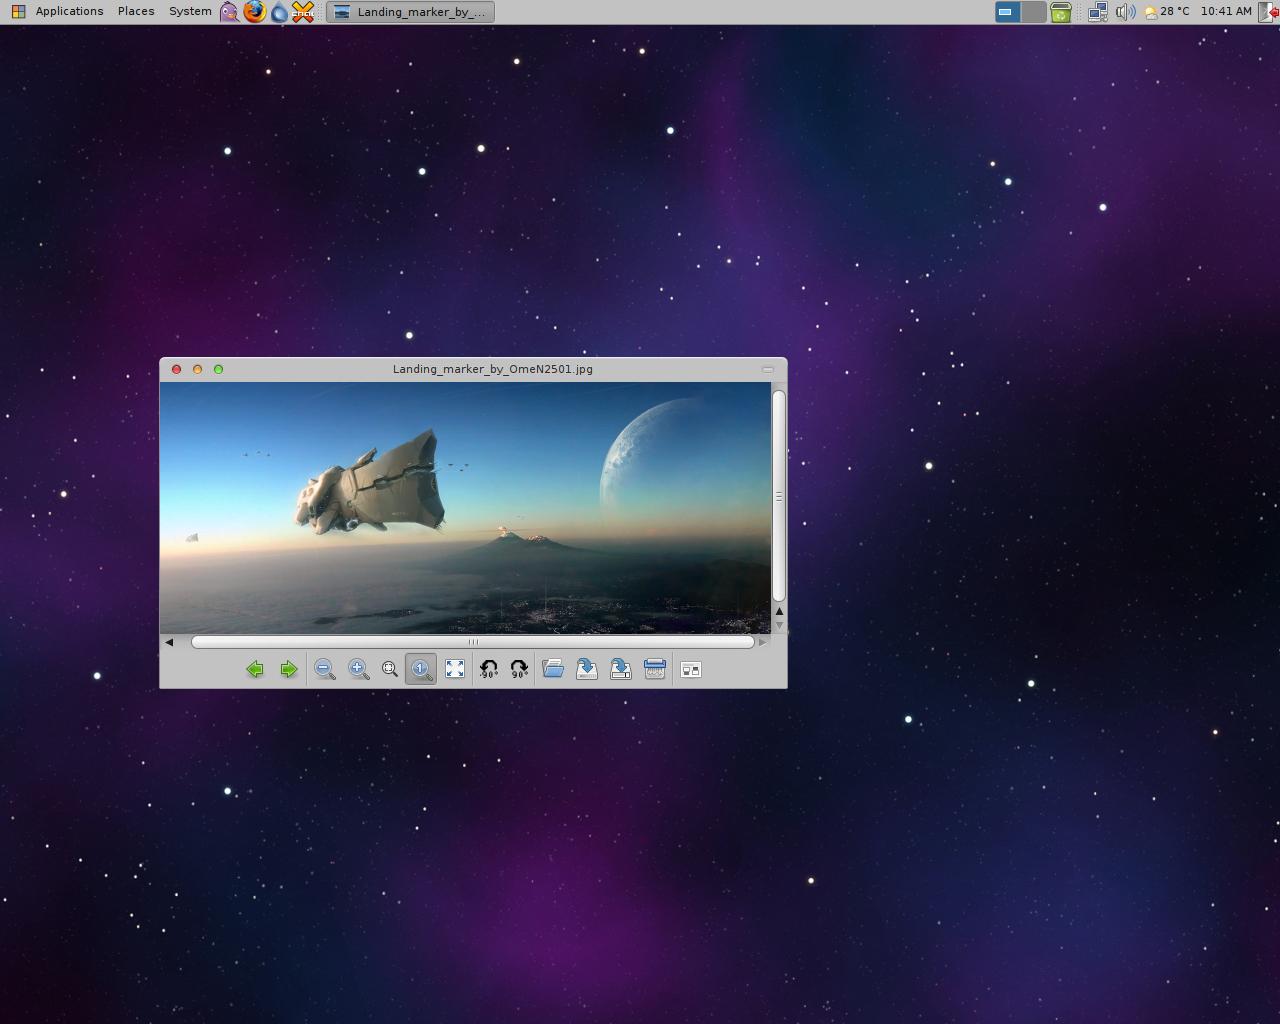Open the preferences icon at the toolbar end
The image size is (1280, 1024).
691,670
